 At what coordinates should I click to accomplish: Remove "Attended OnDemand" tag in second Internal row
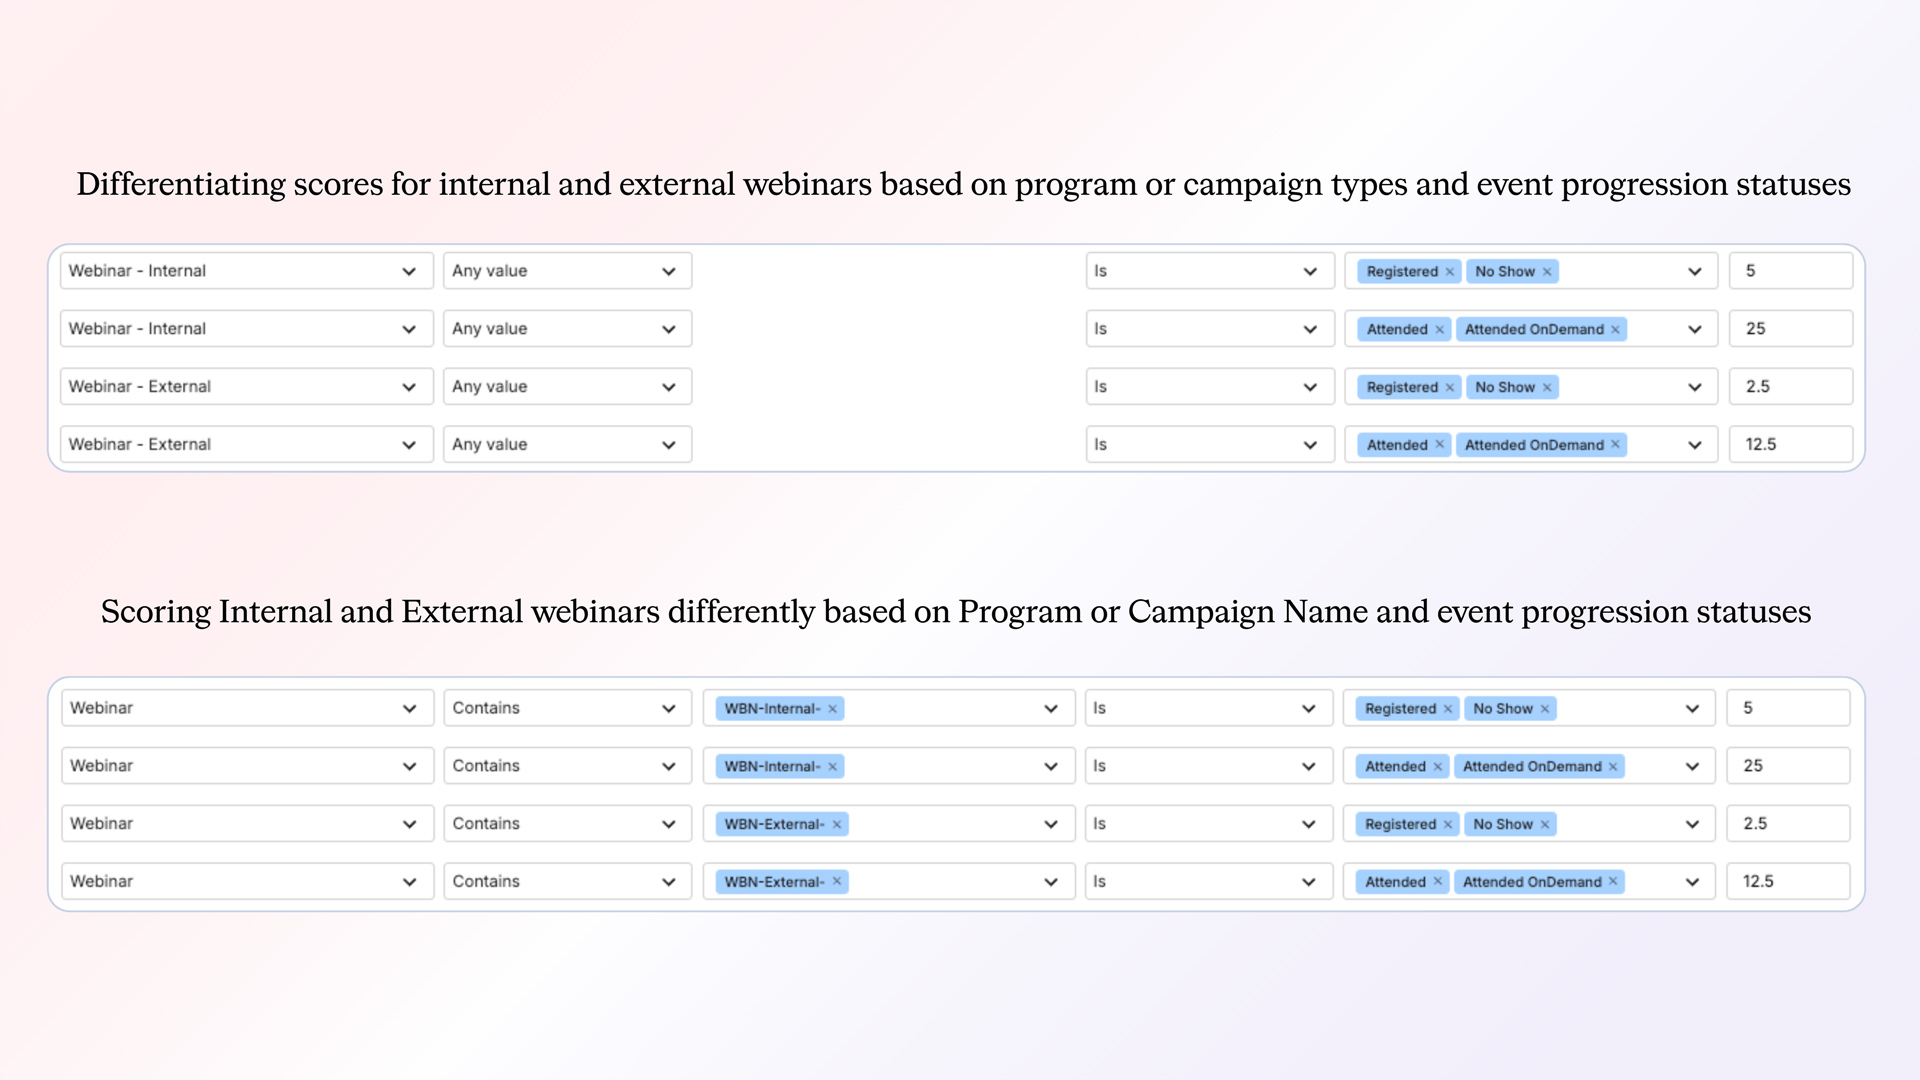click(x=1615, y=329)
